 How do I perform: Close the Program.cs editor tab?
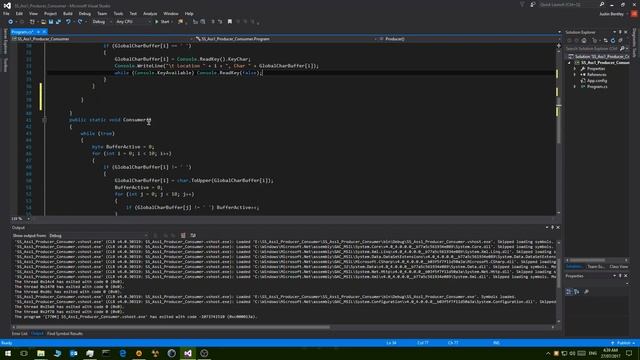coord(44,32)
